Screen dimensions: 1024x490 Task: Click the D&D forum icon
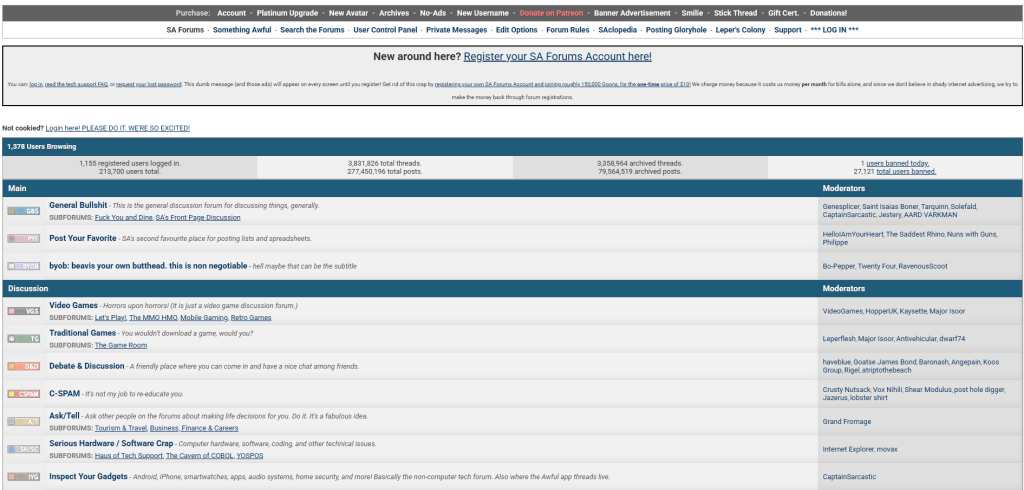(x=24, y=366)
